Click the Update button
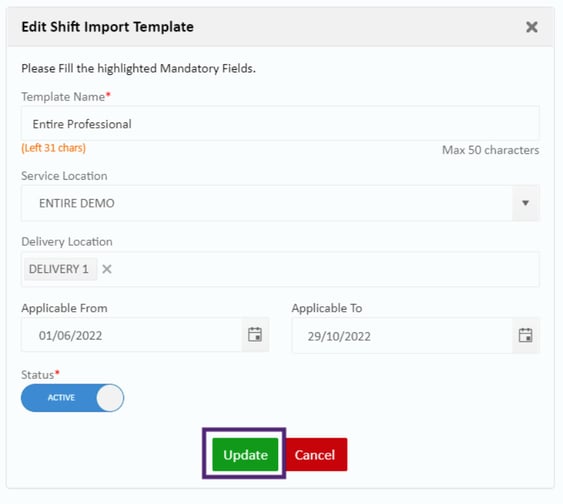This screenshot has height=504, width=563. [245, 454]
